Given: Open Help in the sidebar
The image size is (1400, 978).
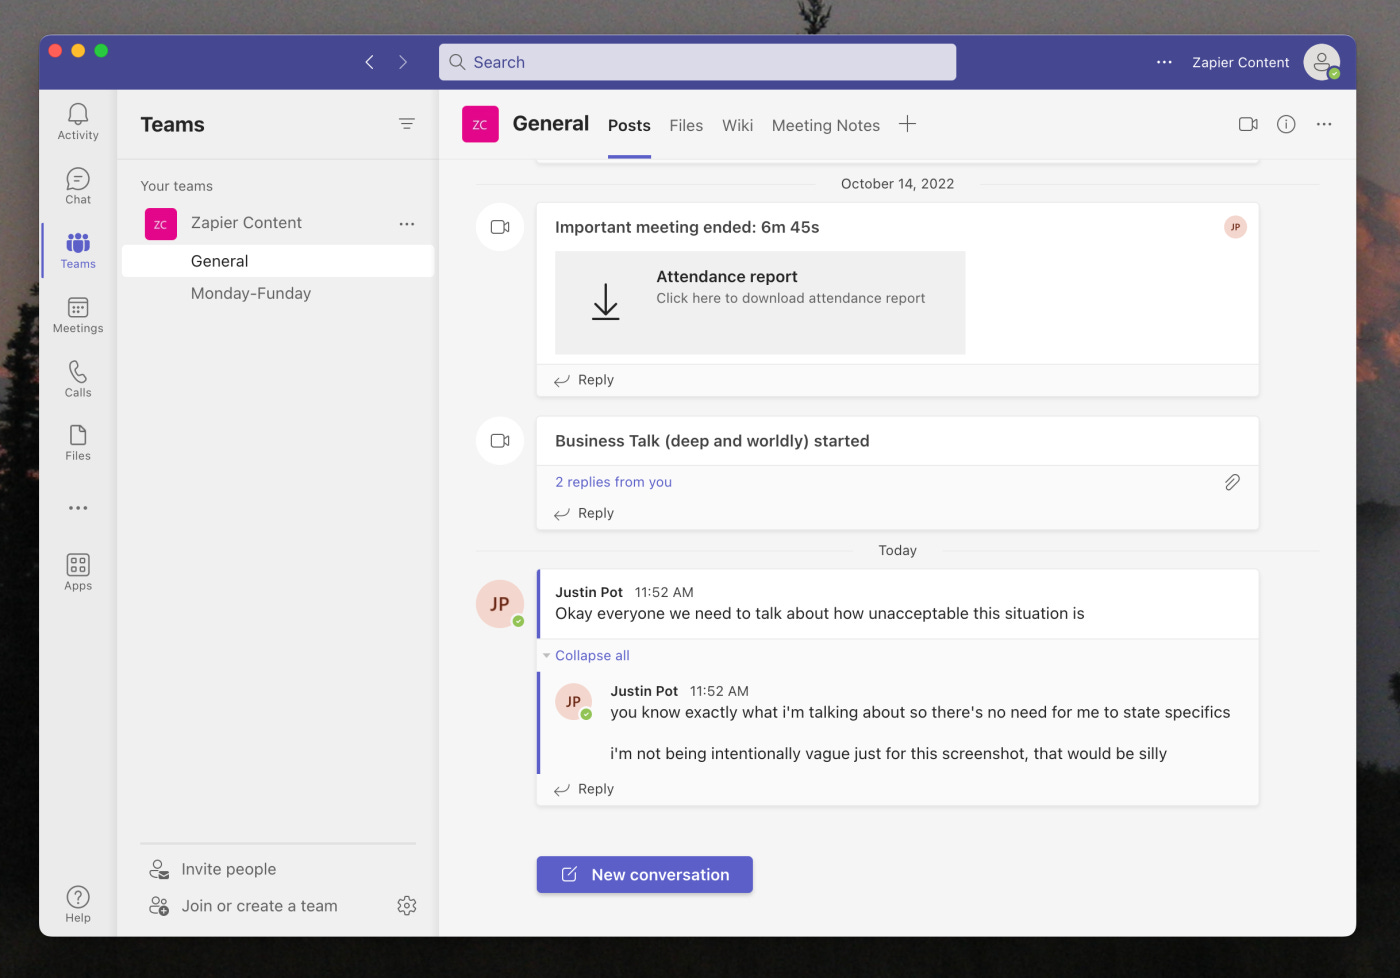Looking at the screenshot, I should (78, 904).
